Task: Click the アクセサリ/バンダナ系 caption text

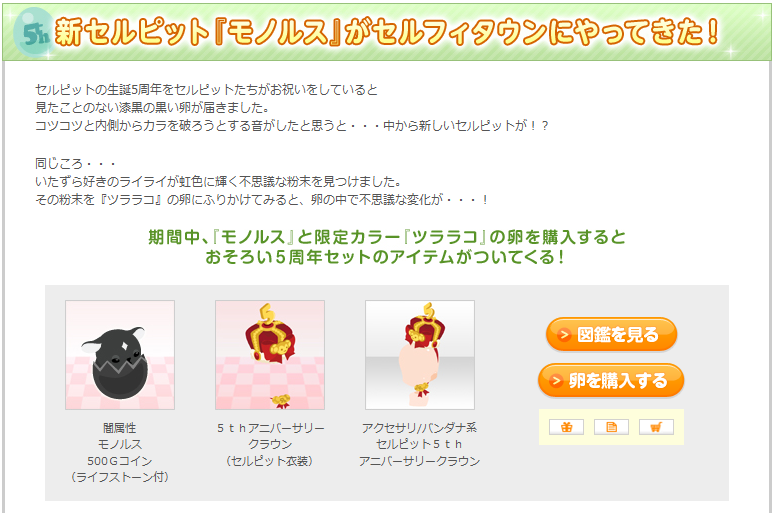Action: pos(420,428)
